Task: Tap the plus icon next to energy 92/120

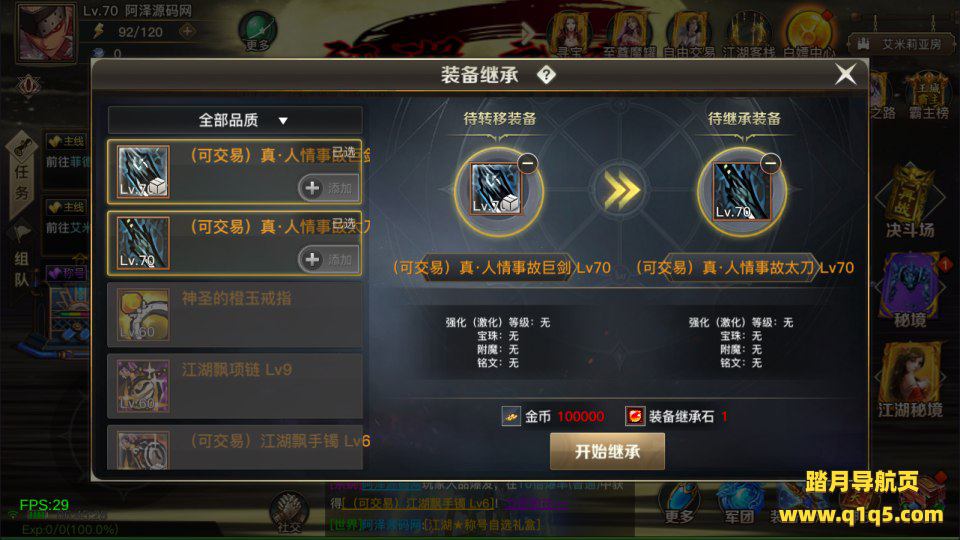Action: pyautogui.click(x=187, y=31)
